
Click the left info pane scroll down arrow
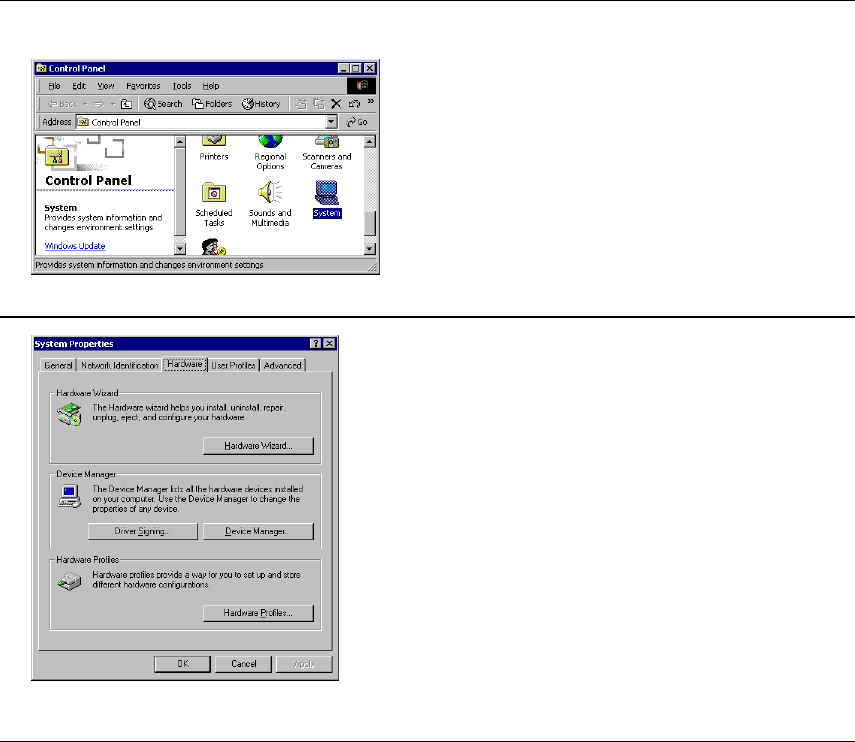(x=180, y=249)
